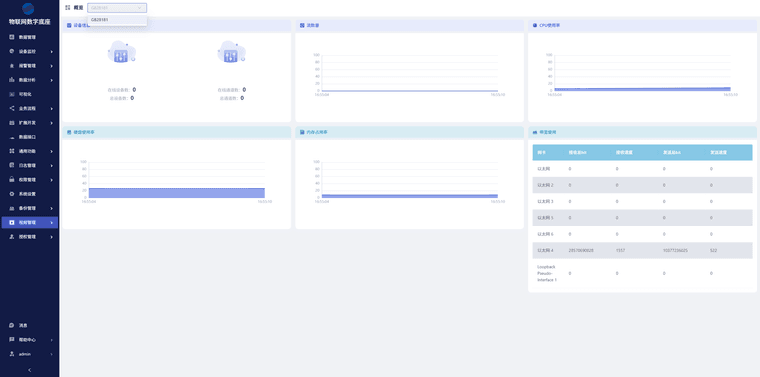Click the 硬盘使用率 chart bar area
Viewport: 760px width, 377px height.
[x=177, y=193]
